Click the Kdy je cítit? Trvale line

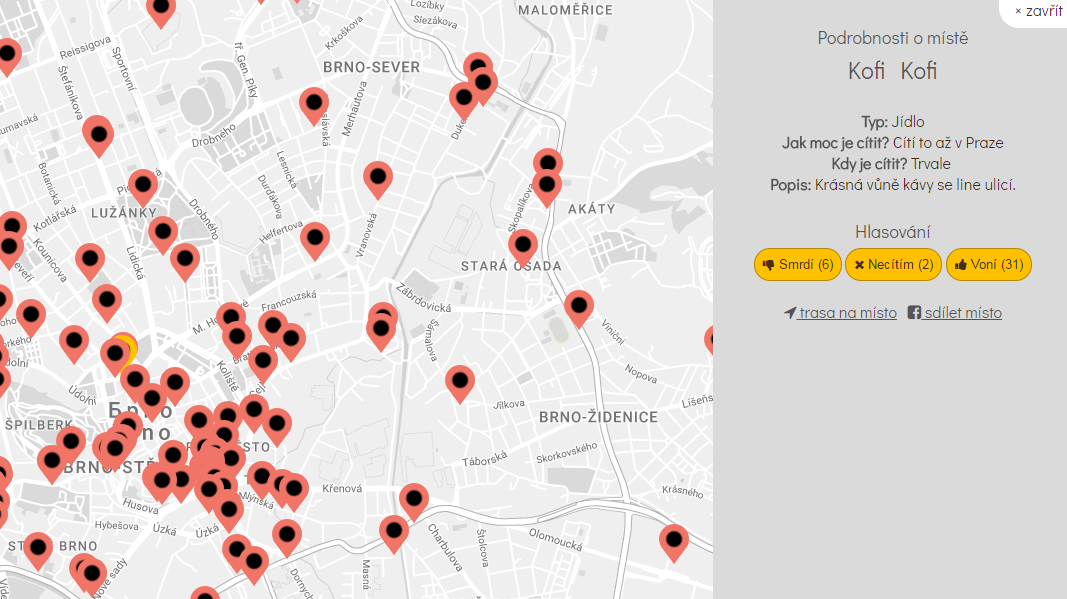pyautogui.click(x=891, y=164)
